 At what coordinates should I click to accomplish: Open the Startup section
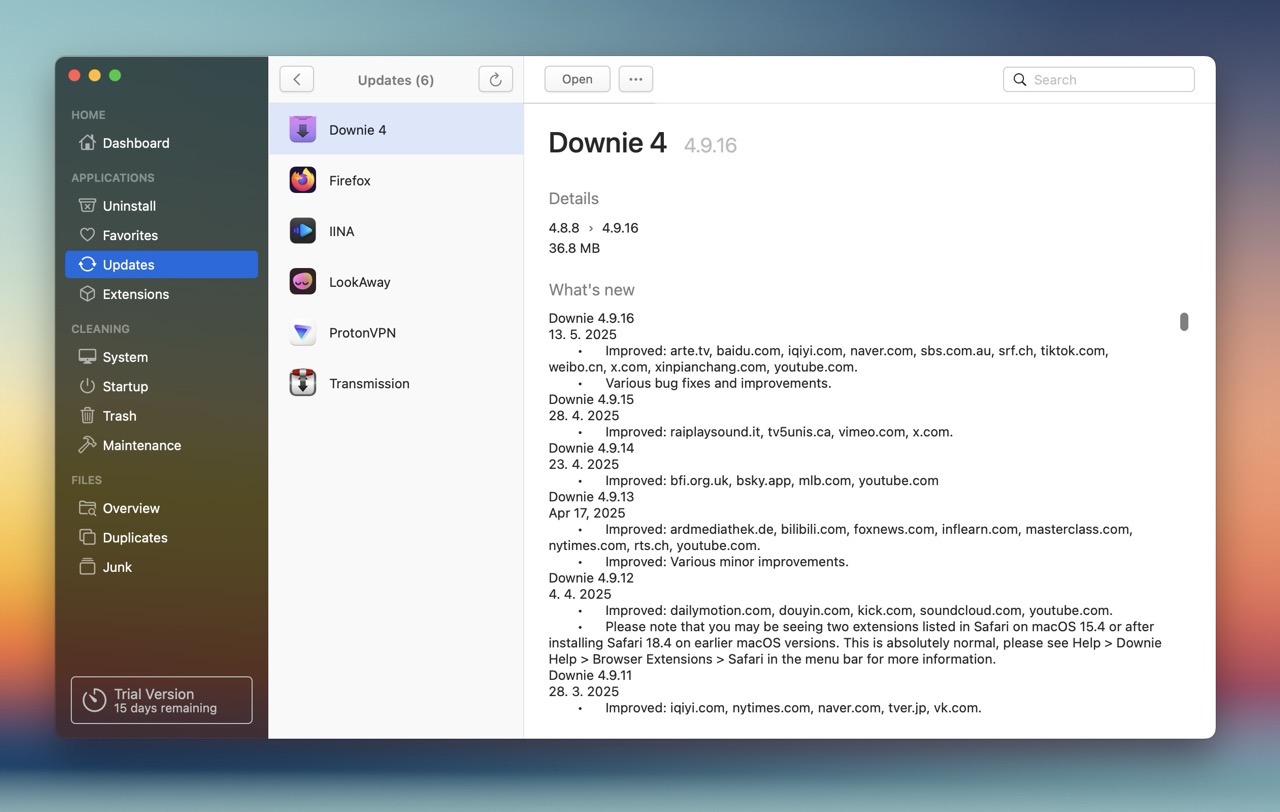click(162, 386)
